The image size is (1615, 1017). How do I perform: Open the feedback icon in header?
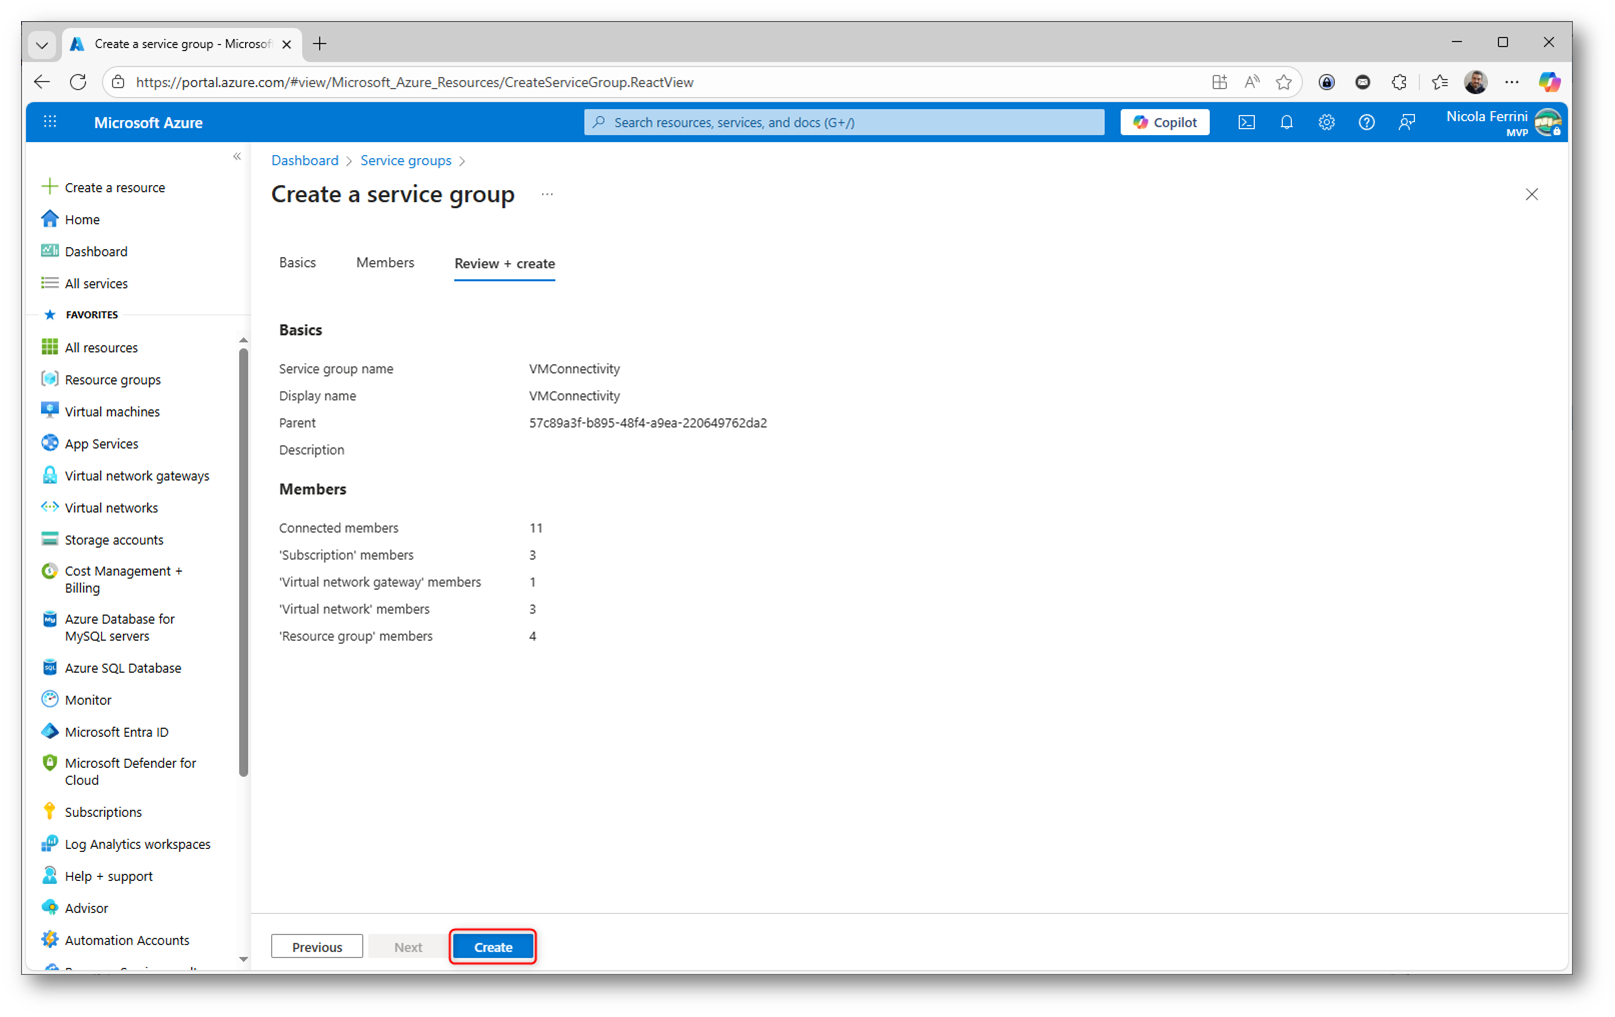coord(1406,122)
